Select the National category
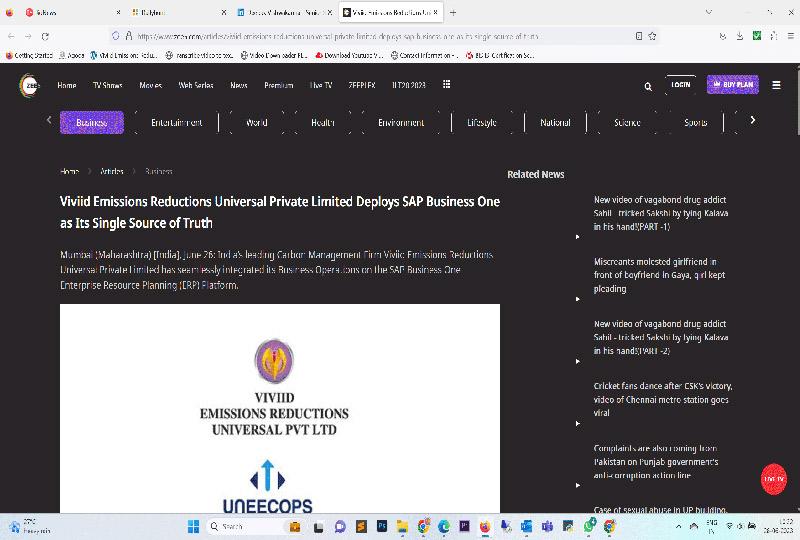Image resolution: width=800 pixels, height=540 pixels. (x=555, y=122)
